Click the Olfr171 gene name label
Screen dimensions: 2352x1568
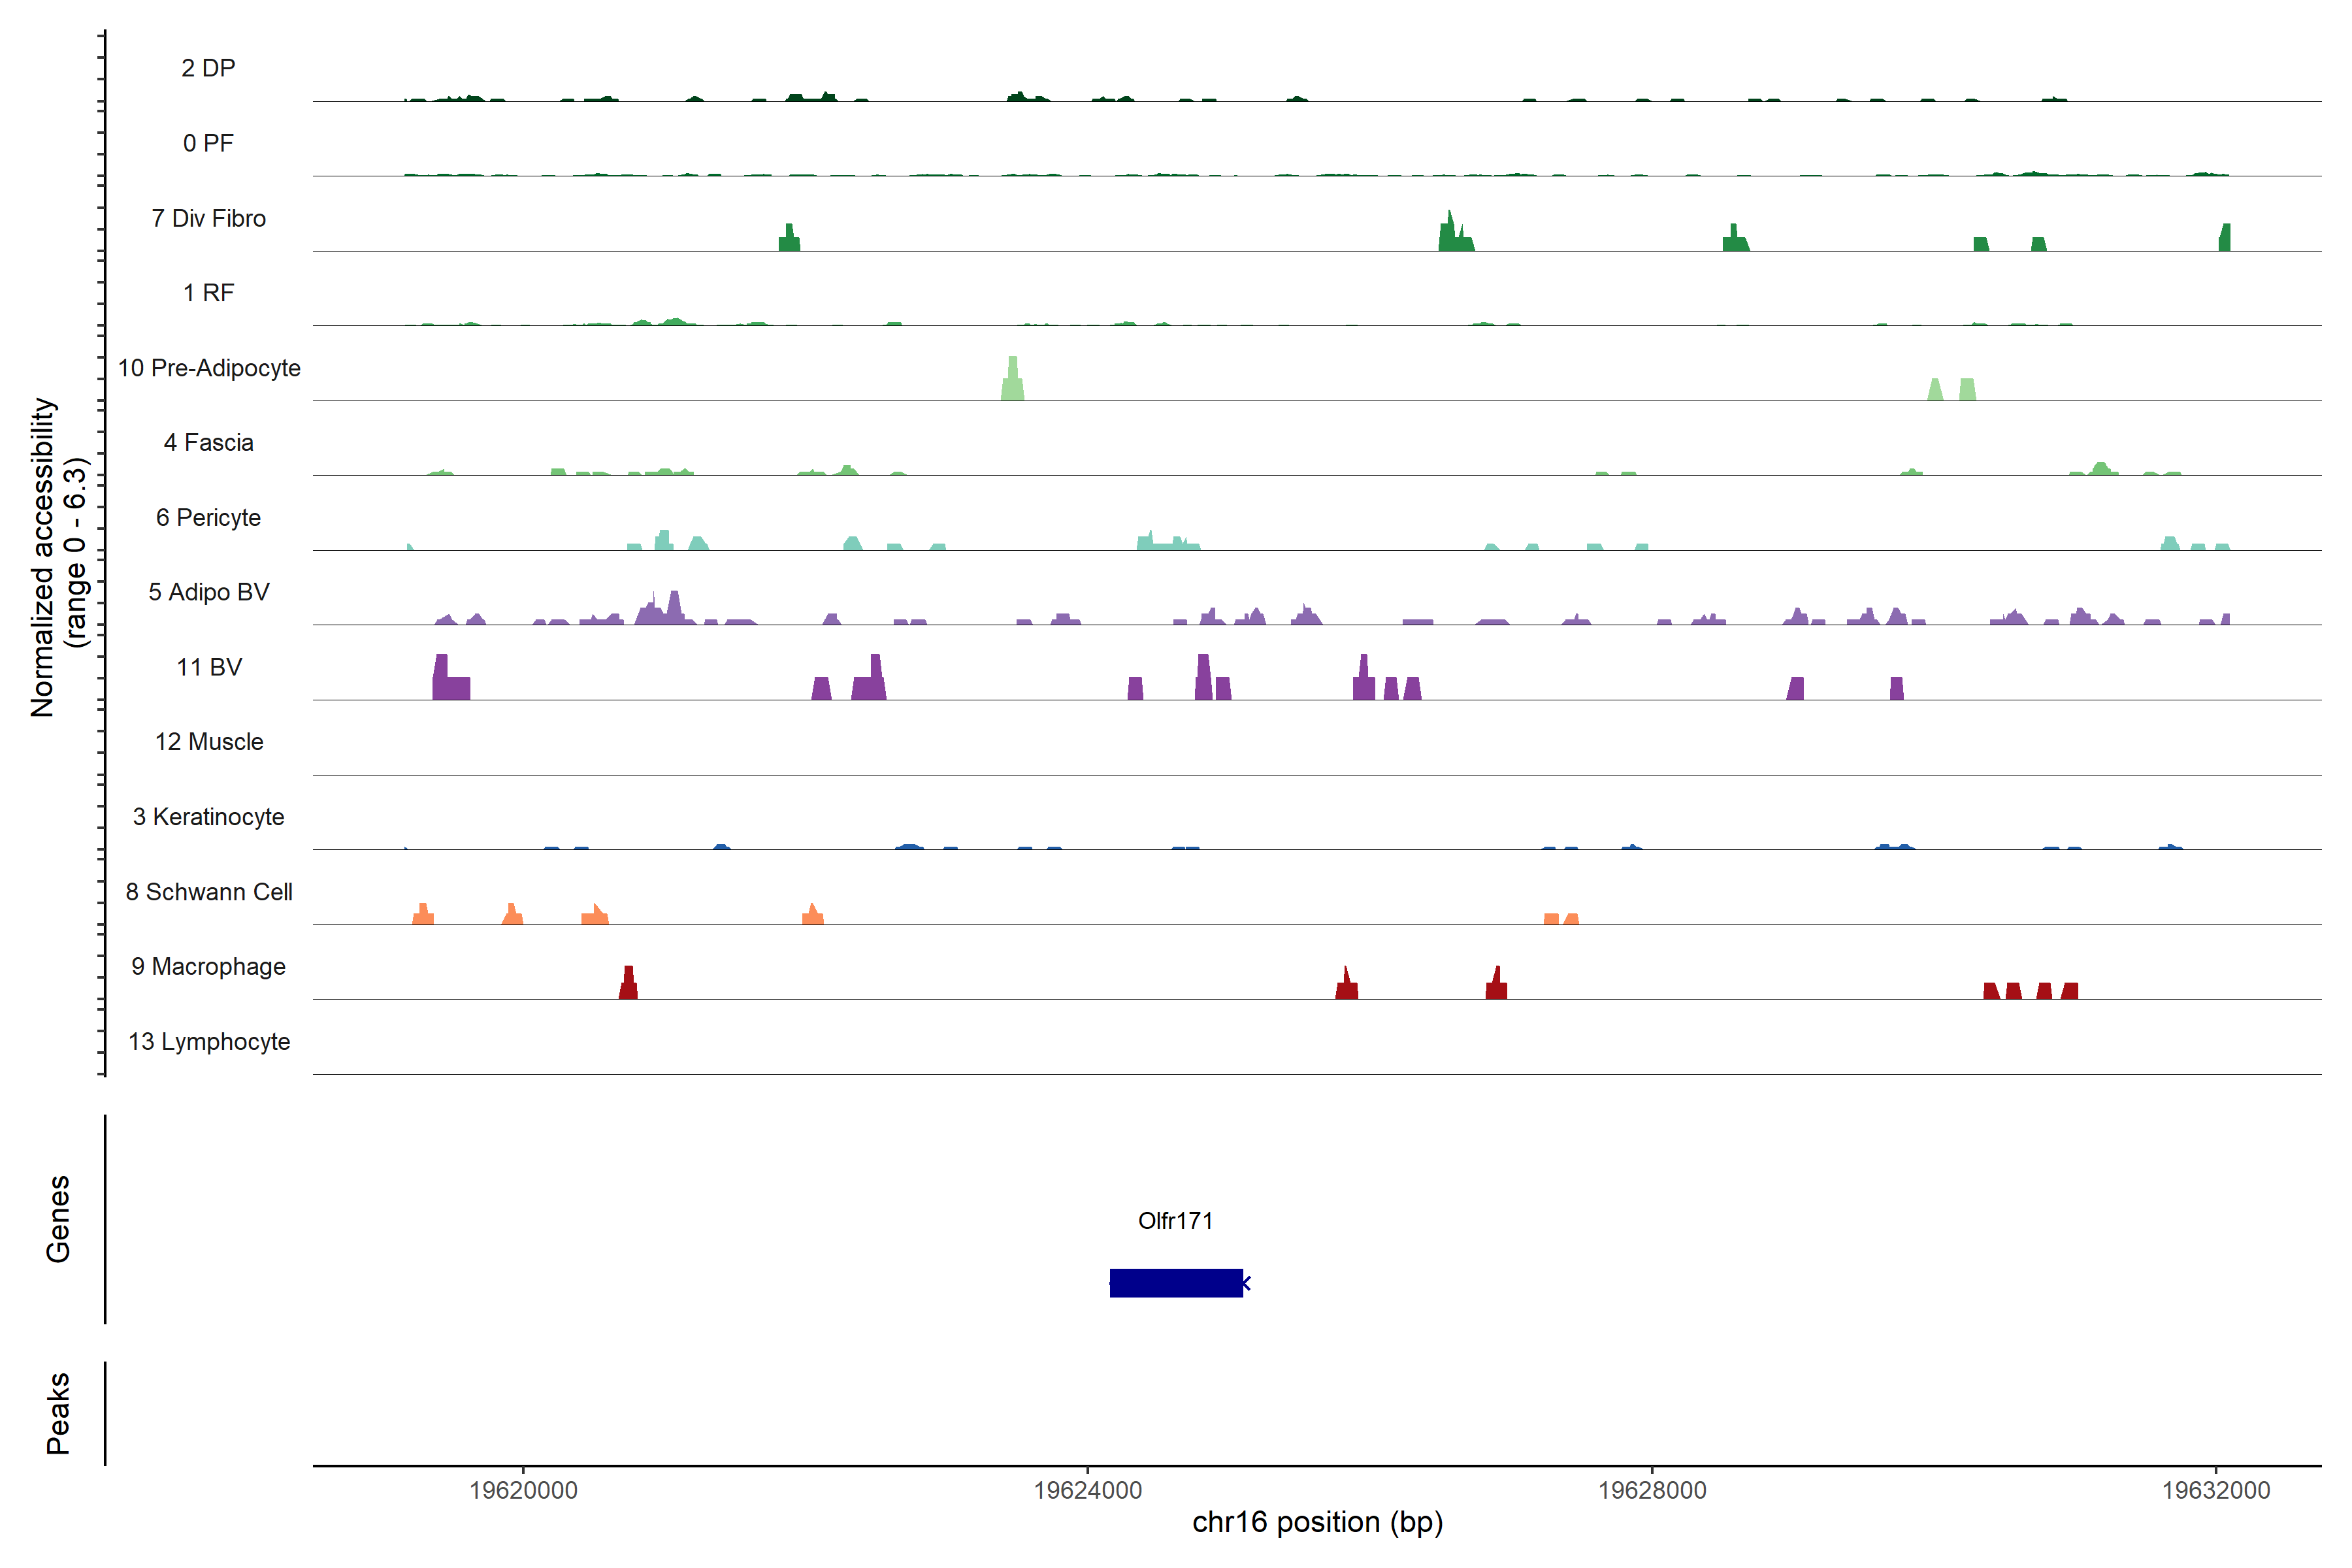click(x=1175, y=1221)
